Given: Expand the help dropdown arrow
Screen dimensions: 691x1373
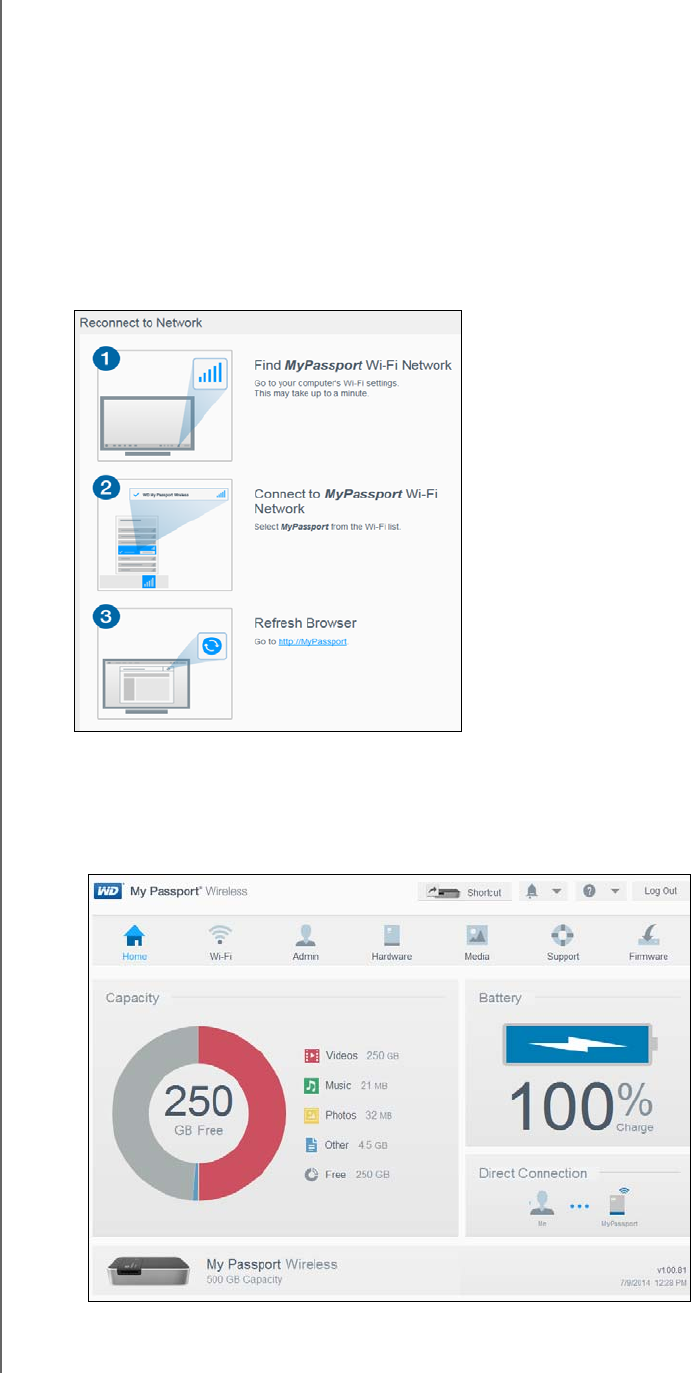Looking at the screenshot, I should (614, 891).
